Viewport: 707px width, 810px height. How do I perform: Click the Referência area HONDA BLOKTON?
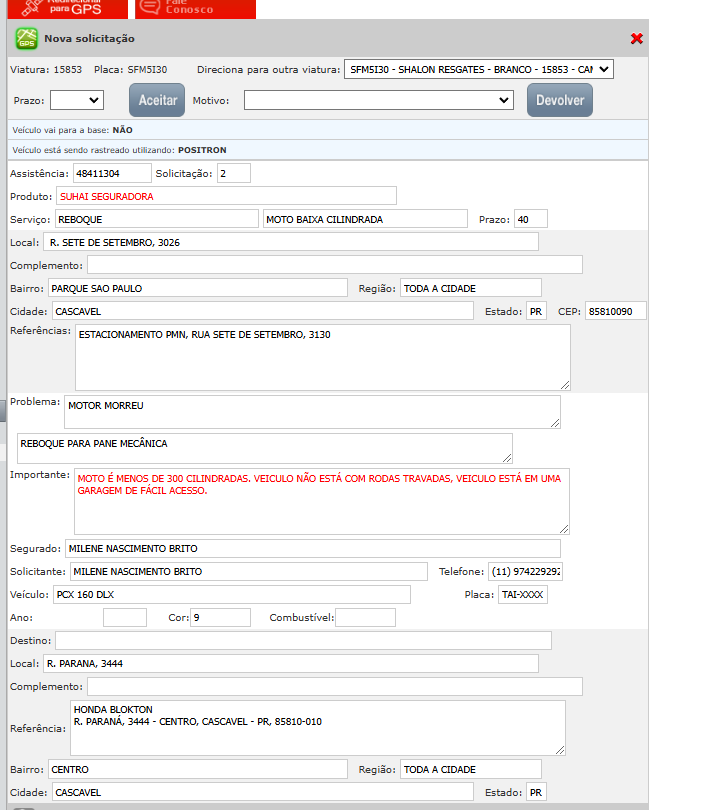coord(318,728)
